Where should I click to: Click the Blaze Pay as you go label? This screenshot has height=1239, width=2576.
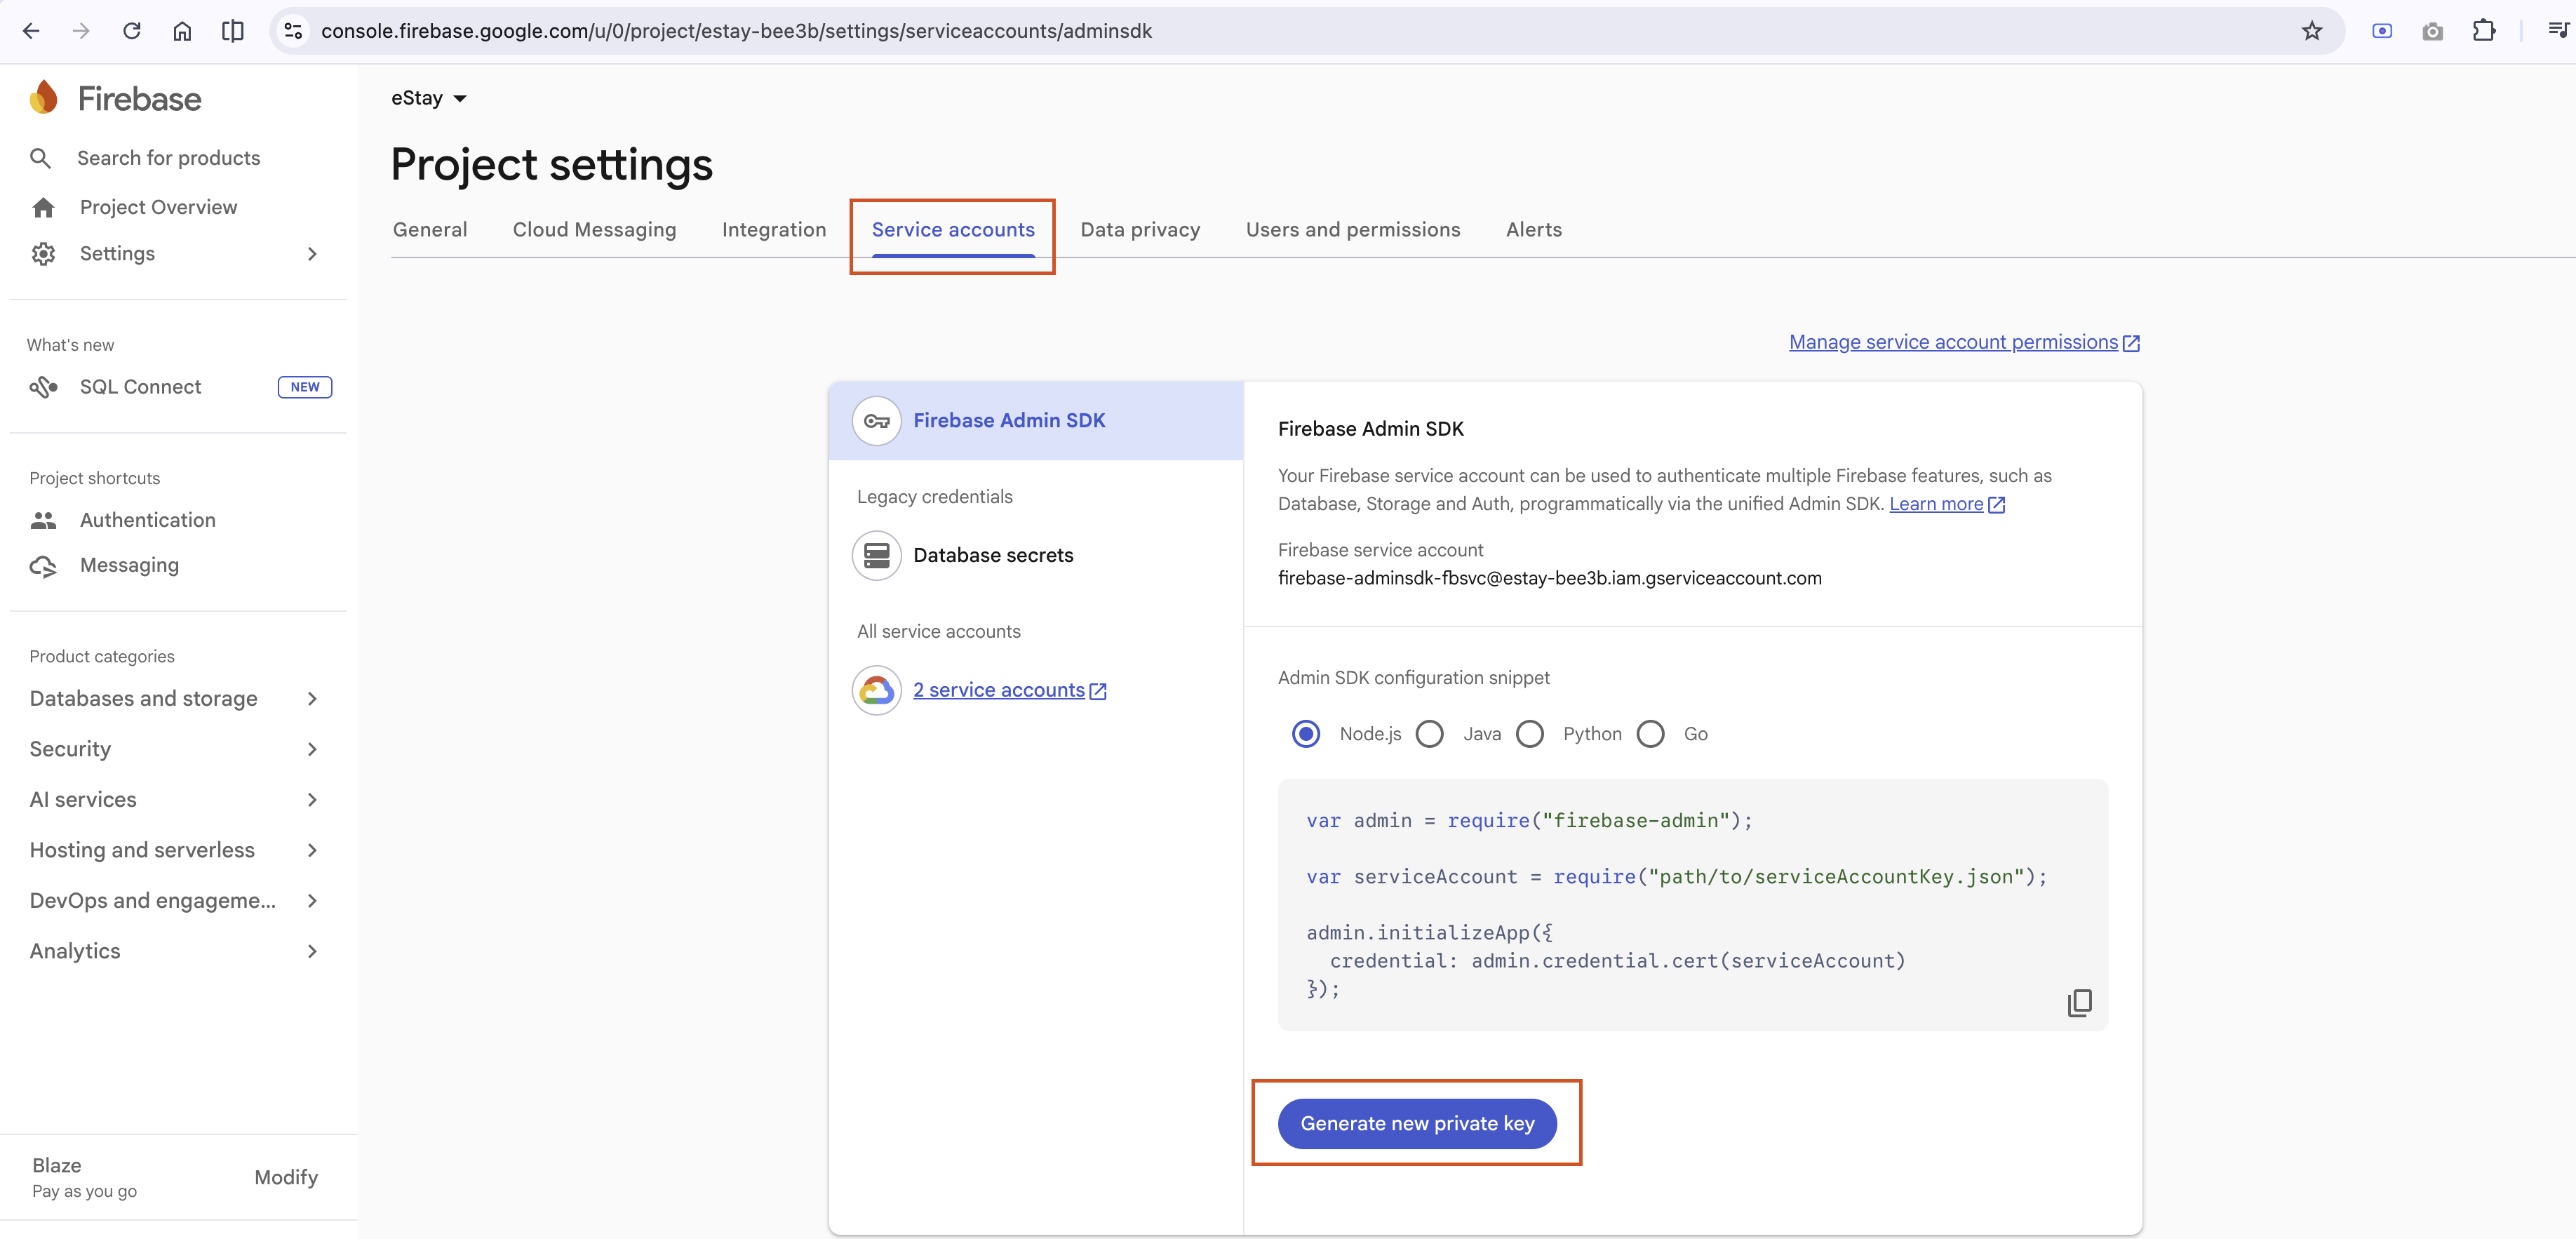click(x=84, y=1178)
